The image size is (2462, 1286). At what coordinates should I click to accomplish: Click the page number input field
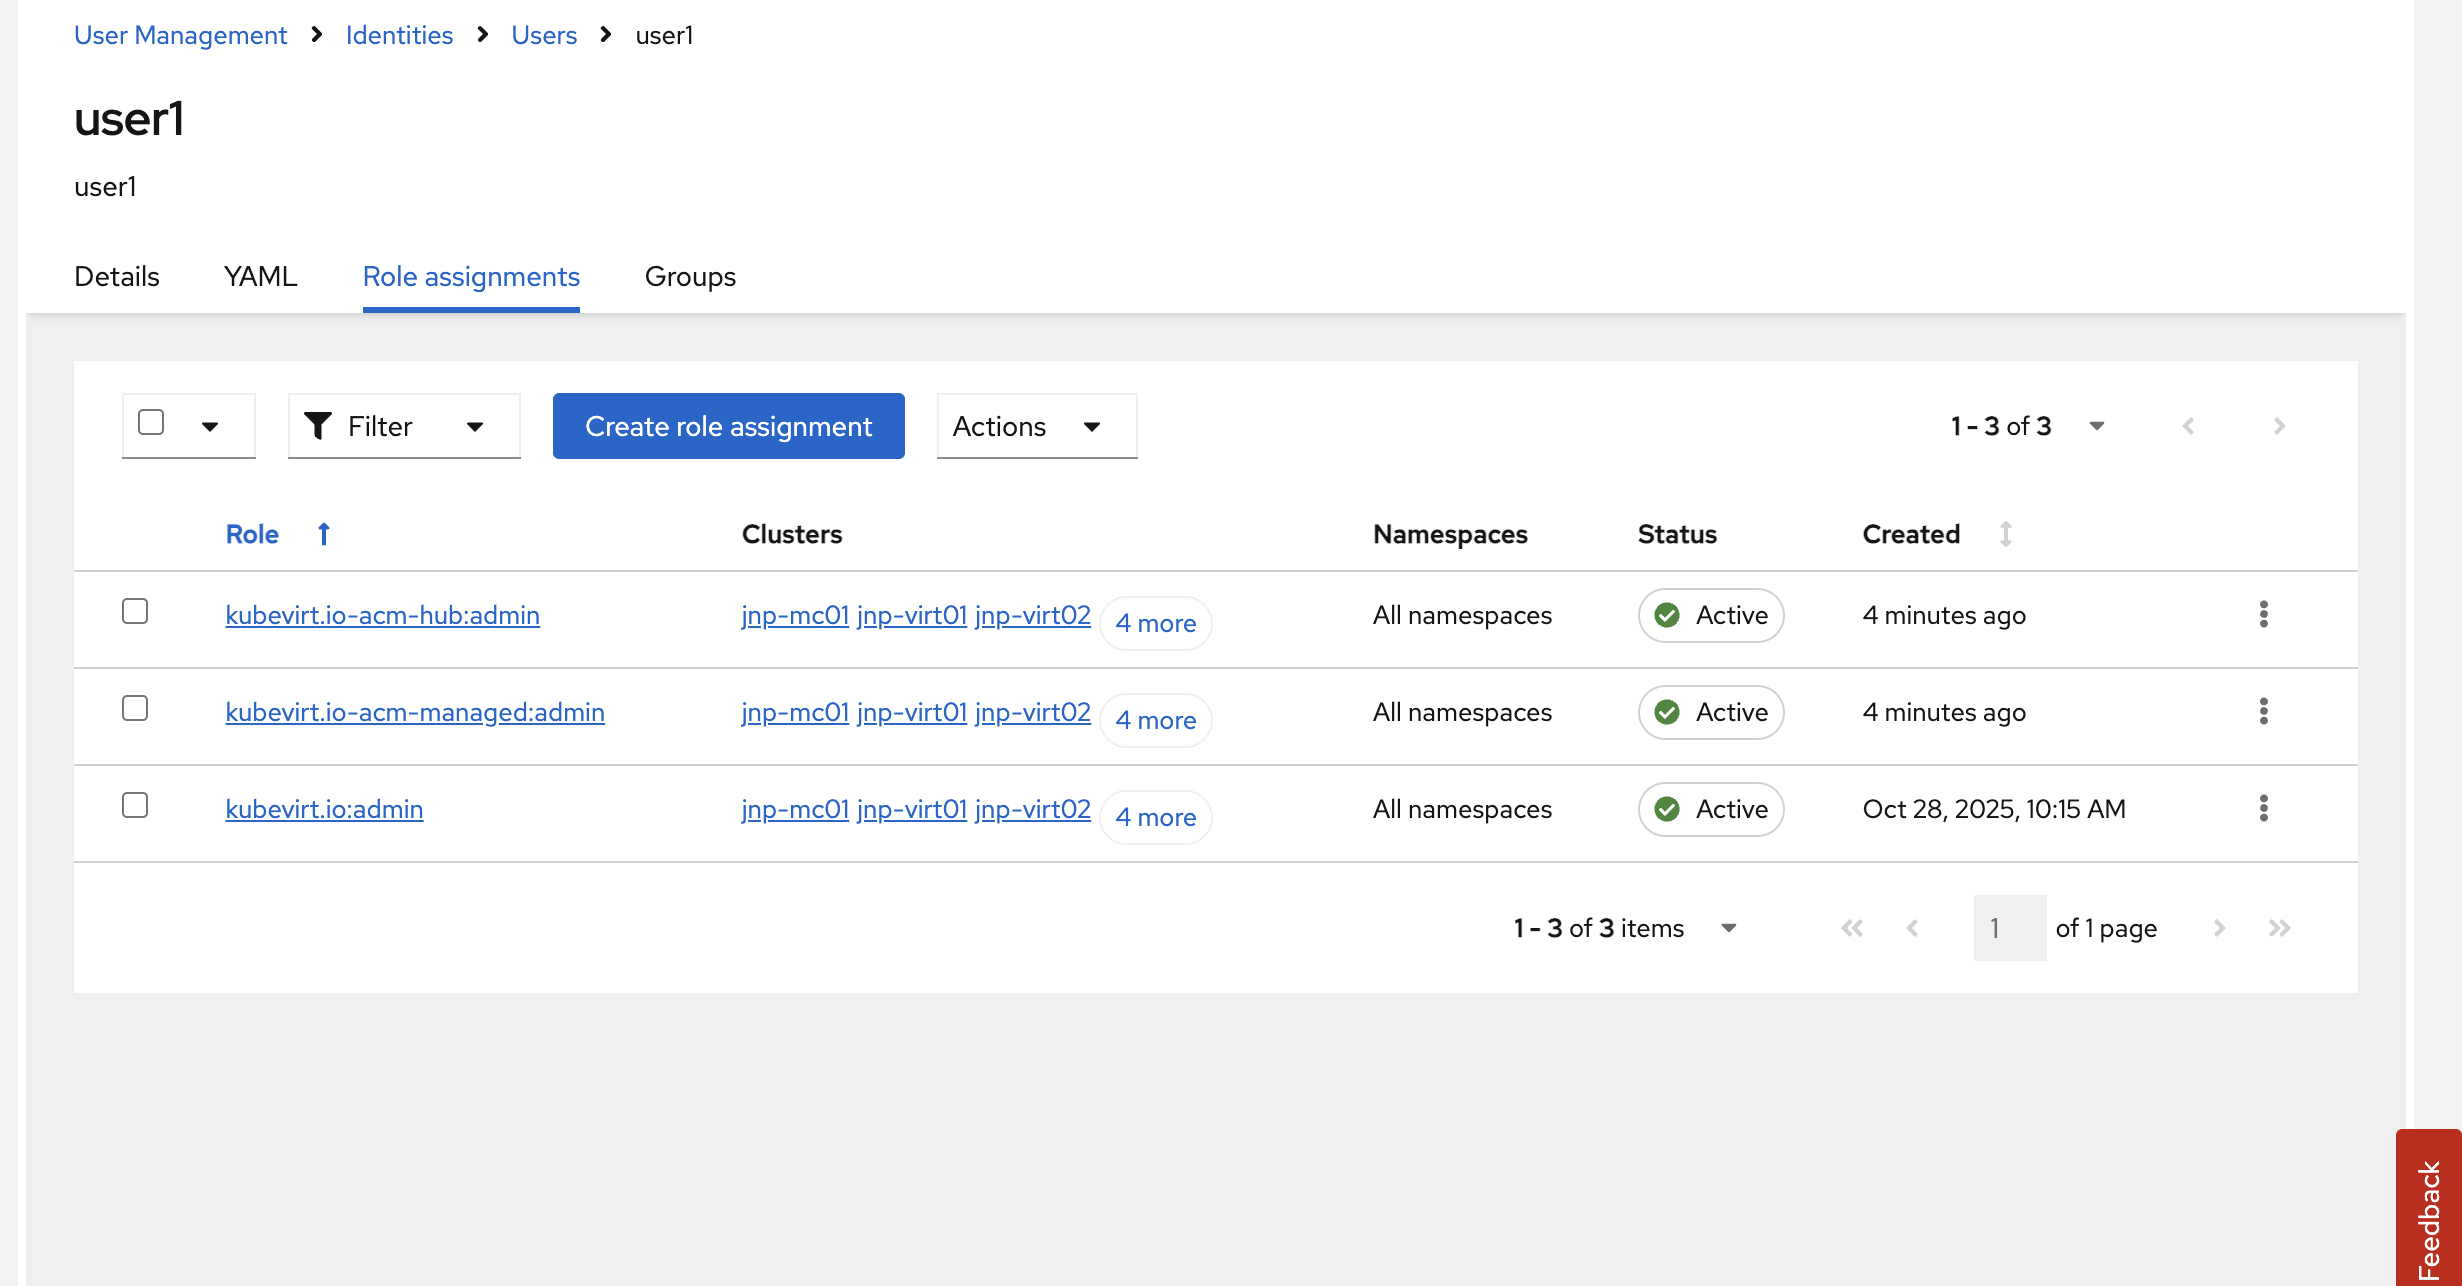click(x=2008, y=928)
